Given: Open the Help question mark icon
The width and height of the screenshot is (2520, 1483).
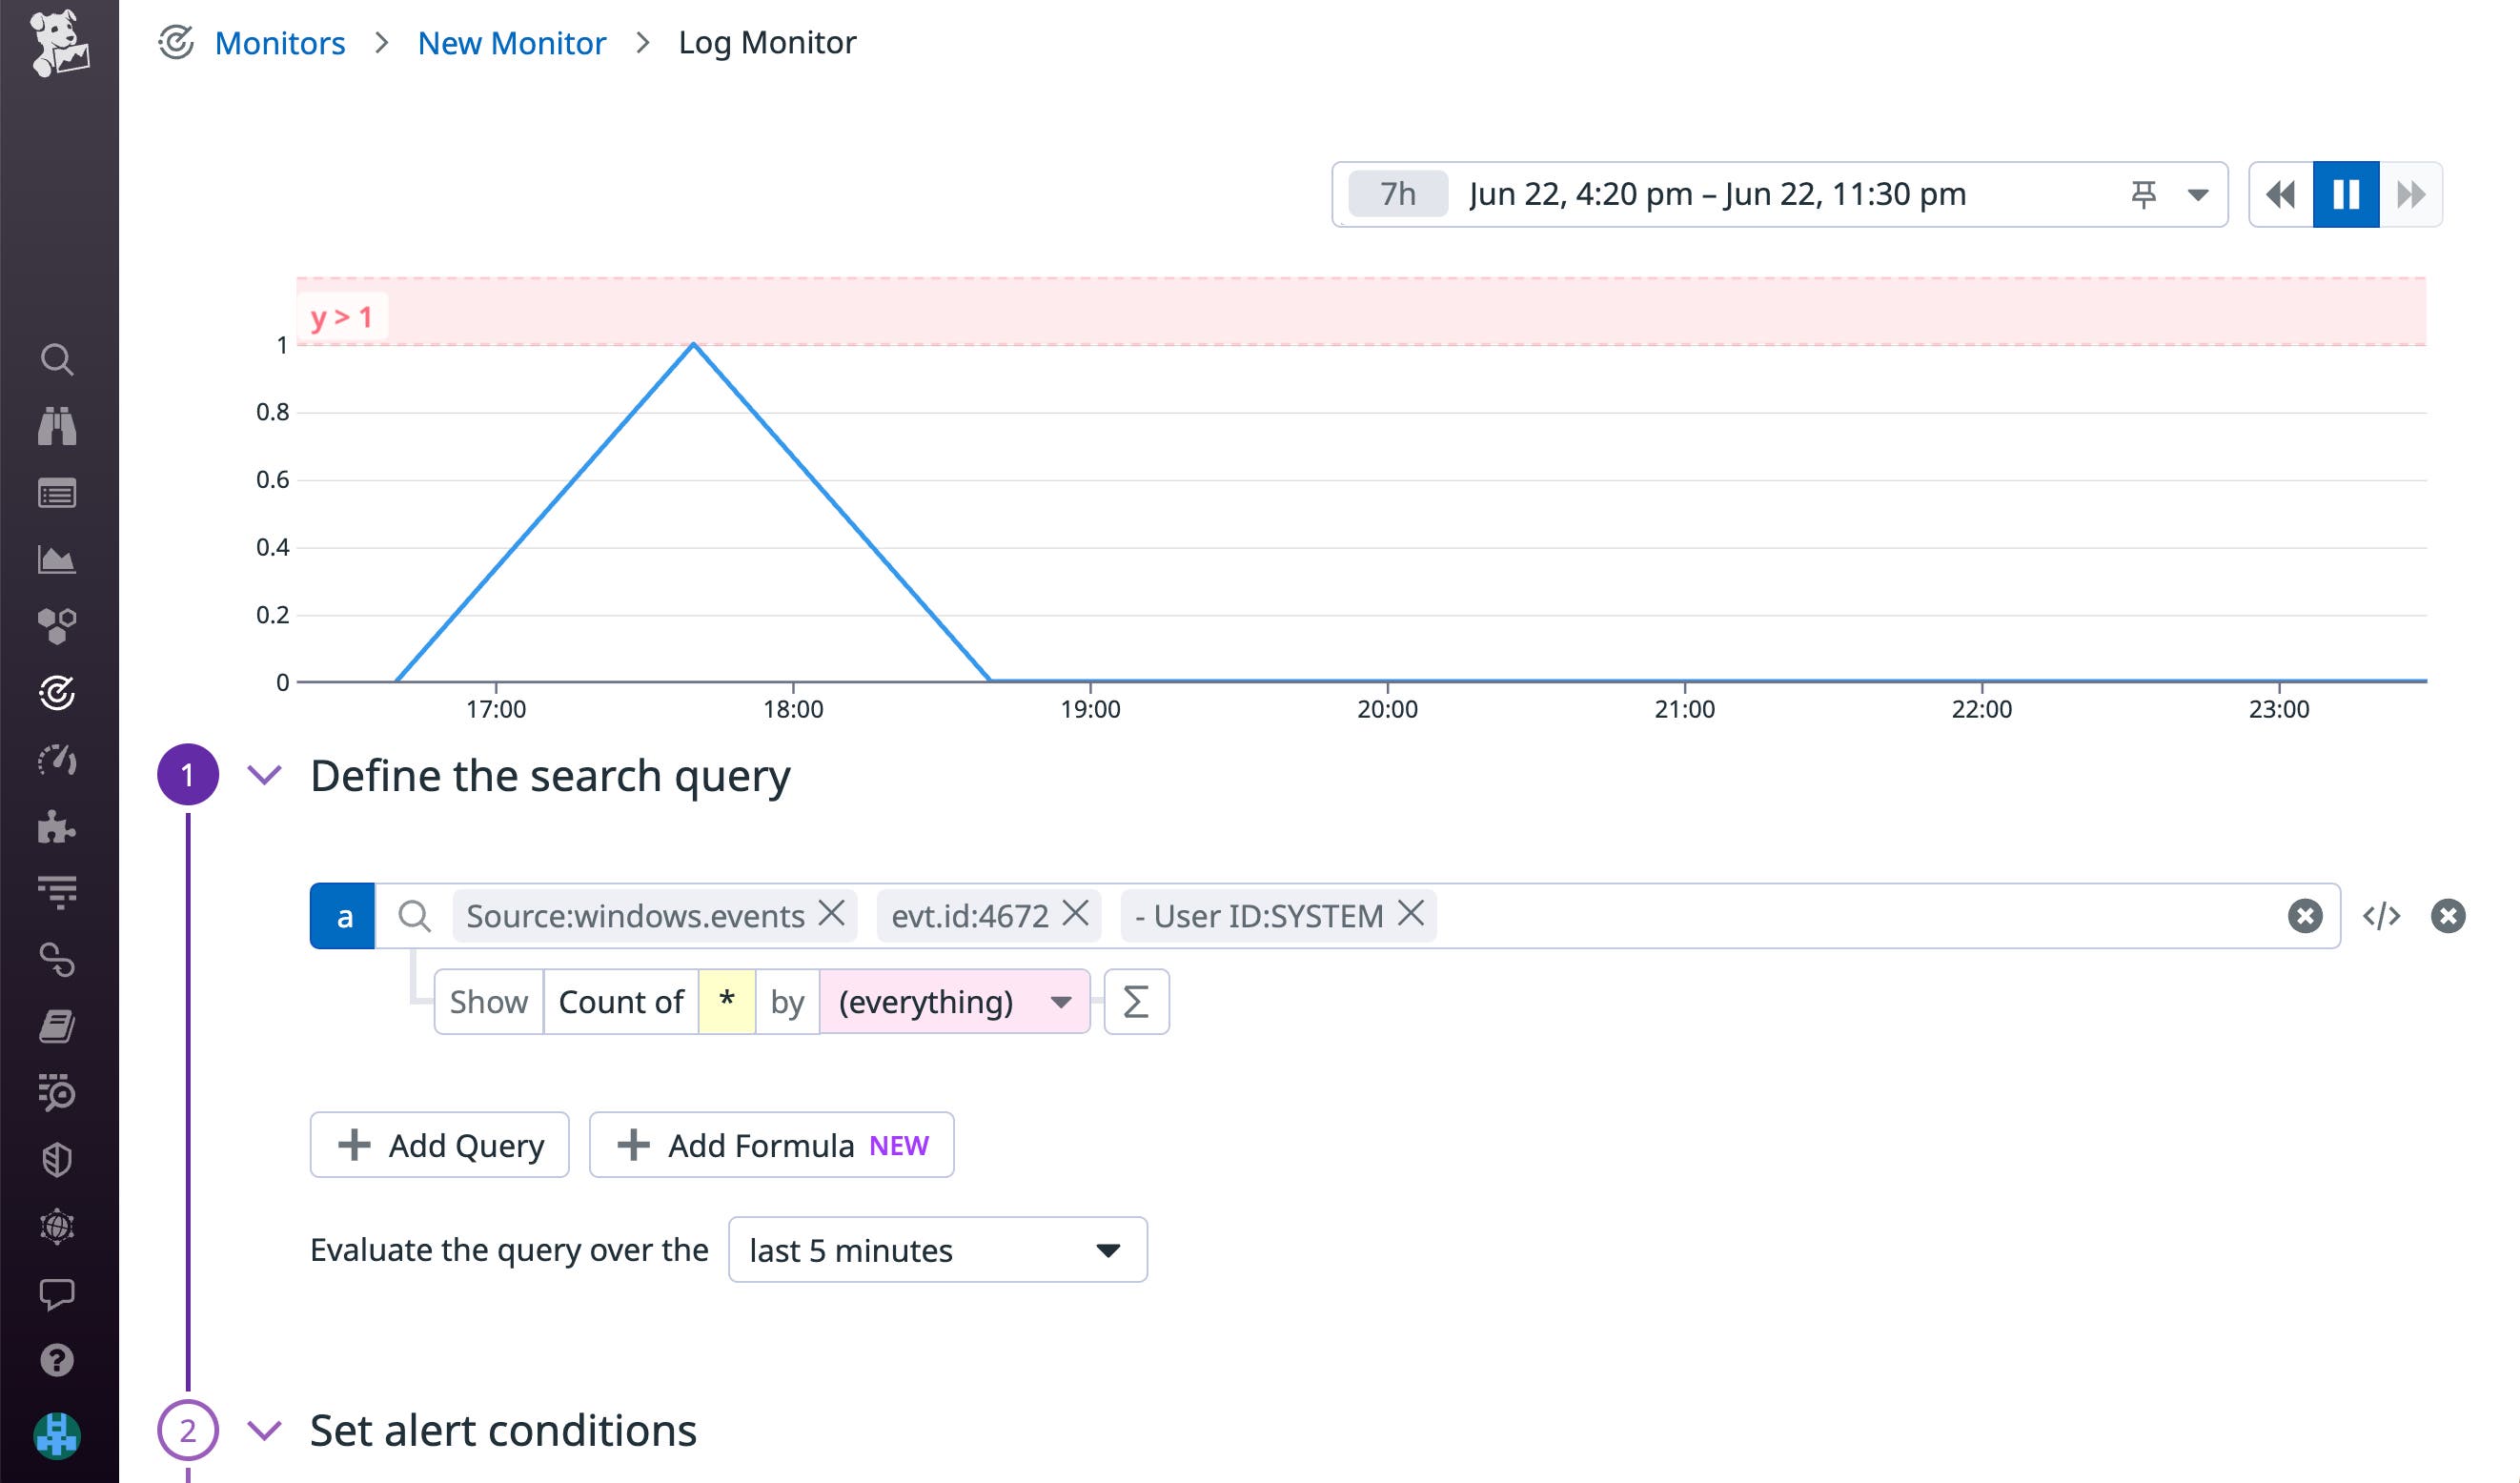Looking at the screenshot, I should [57, 1360].
